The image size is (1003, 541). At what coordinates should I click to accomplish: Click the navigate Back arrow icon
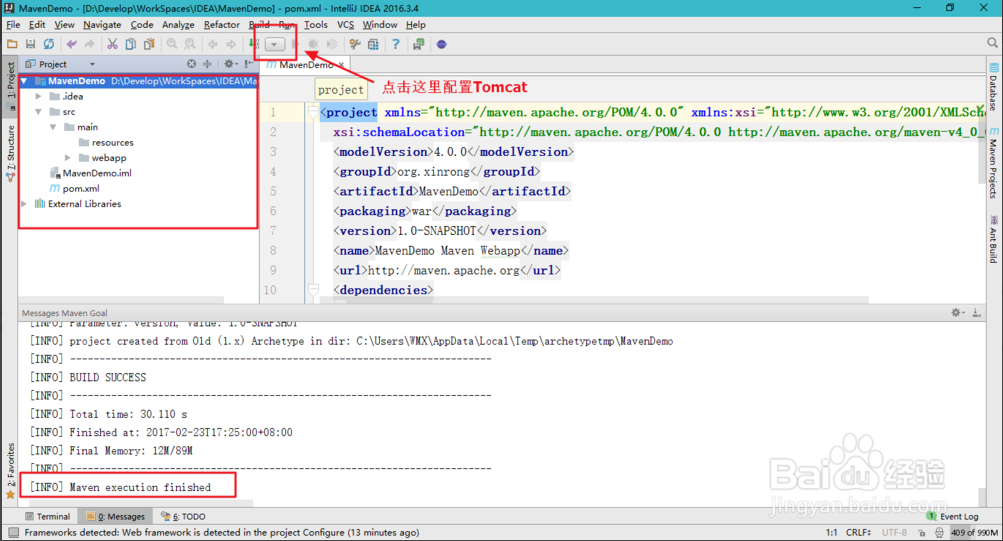click(x=212, y=44)
